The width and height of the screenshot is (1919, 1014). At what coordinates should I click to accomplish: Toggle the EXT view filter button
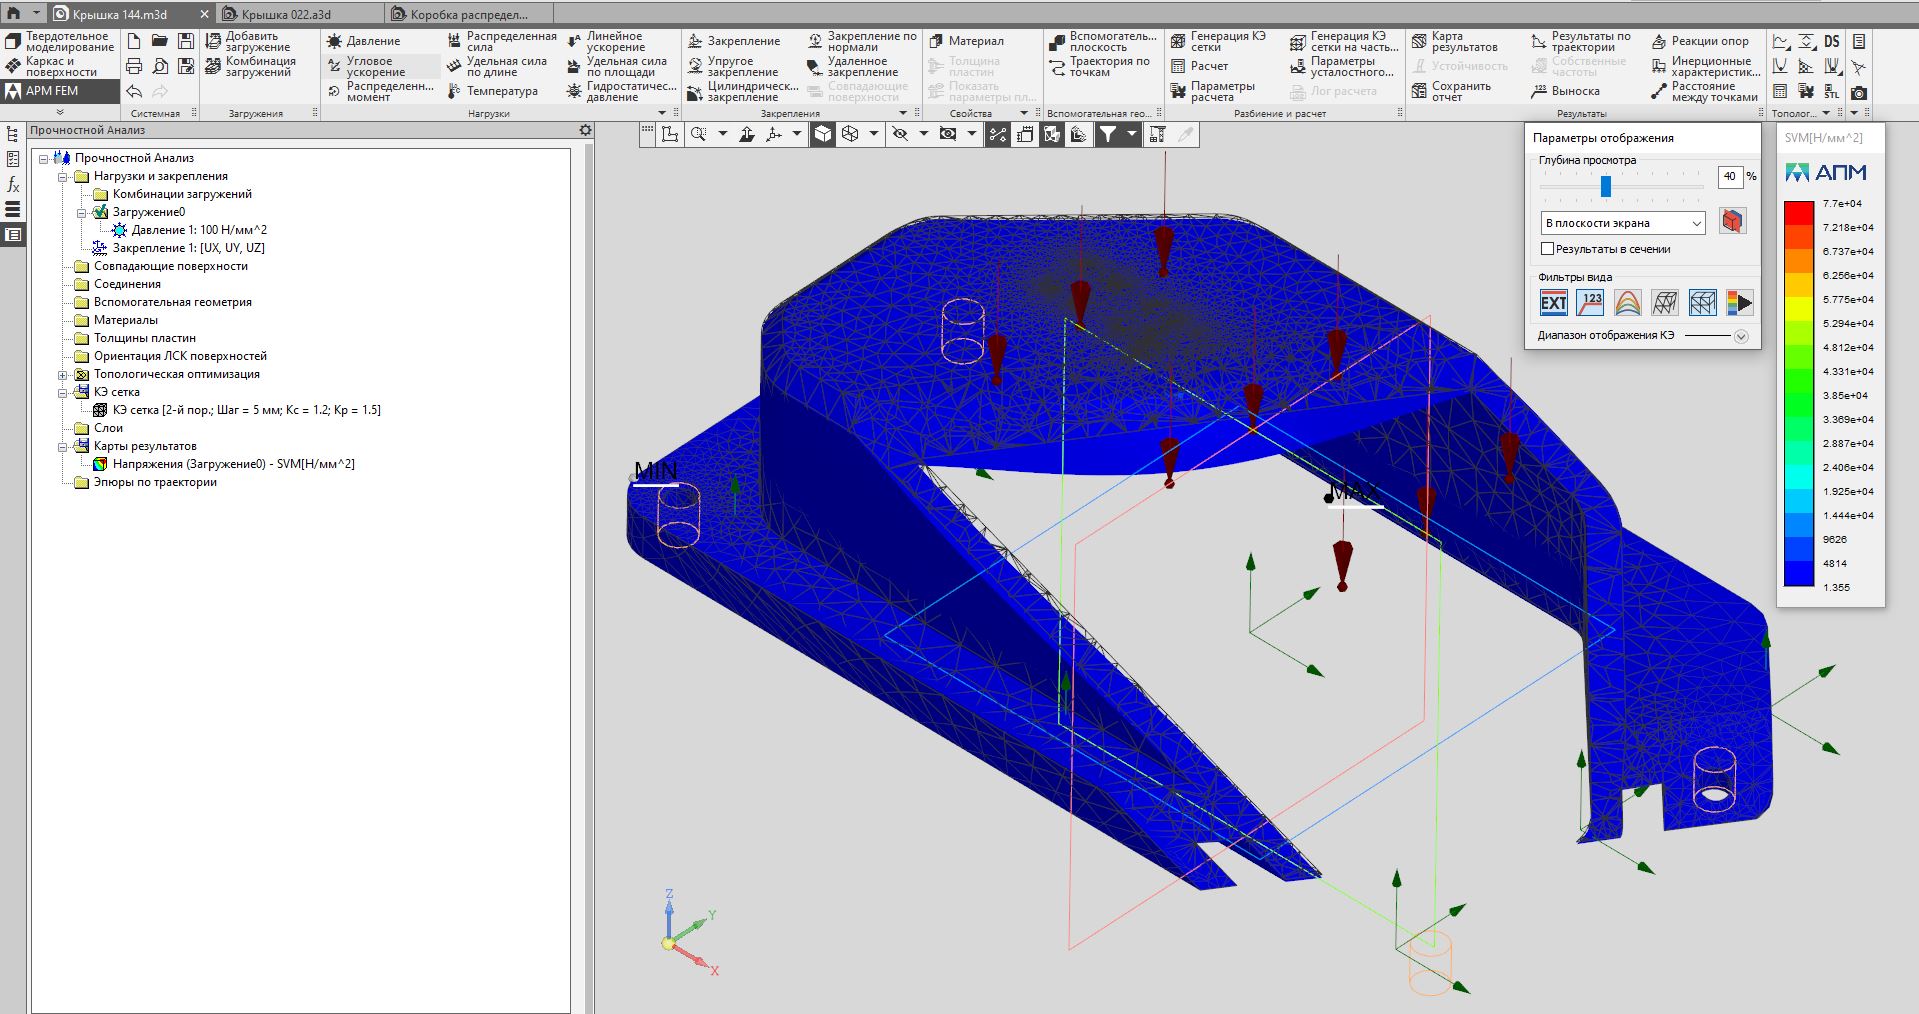pos(1553,303)
